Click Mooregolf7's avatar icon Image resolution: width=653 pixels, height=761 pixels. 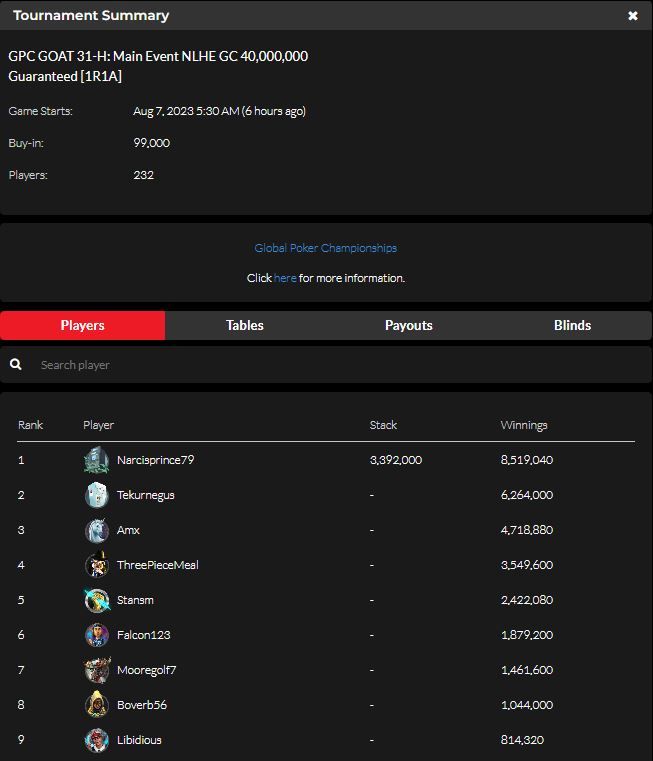96,670
